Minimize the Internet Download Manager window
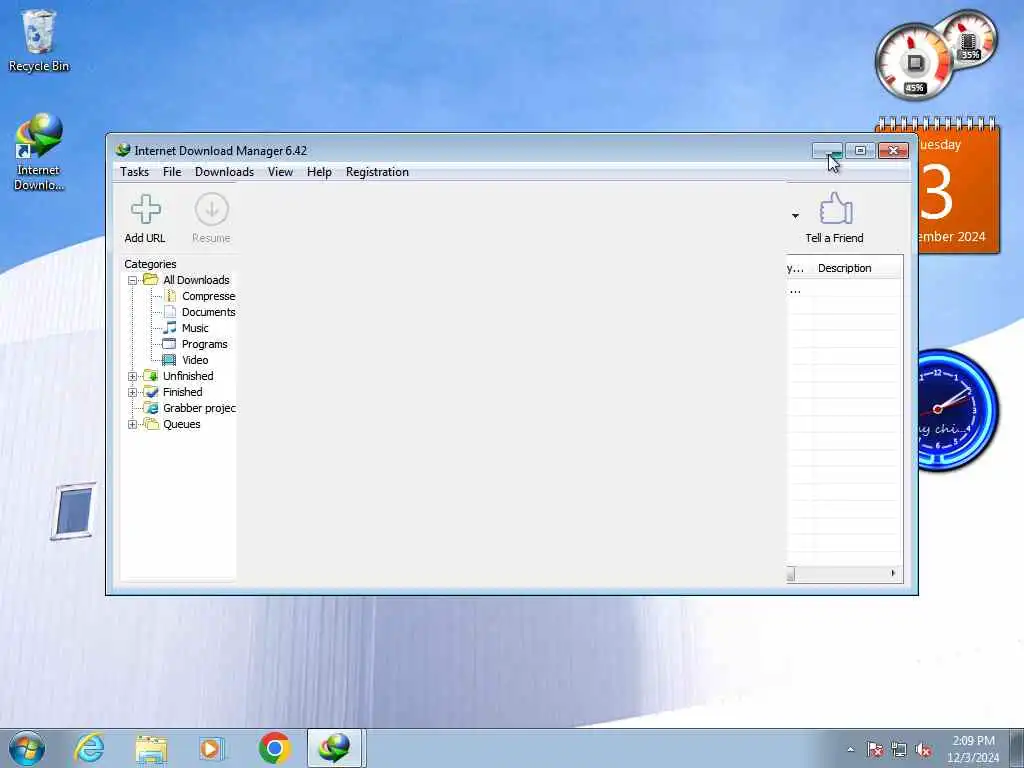 827,151
